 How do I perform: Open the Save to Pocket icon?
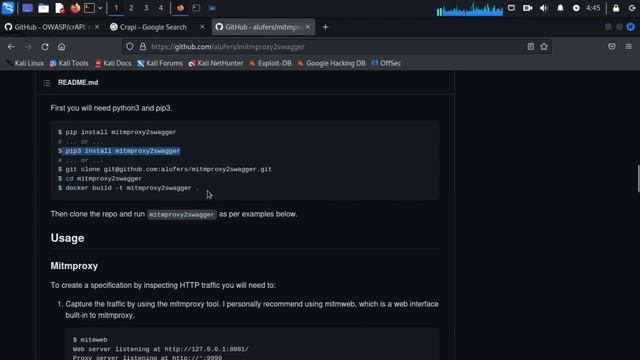pyautogui.click(x=611, y=47)
